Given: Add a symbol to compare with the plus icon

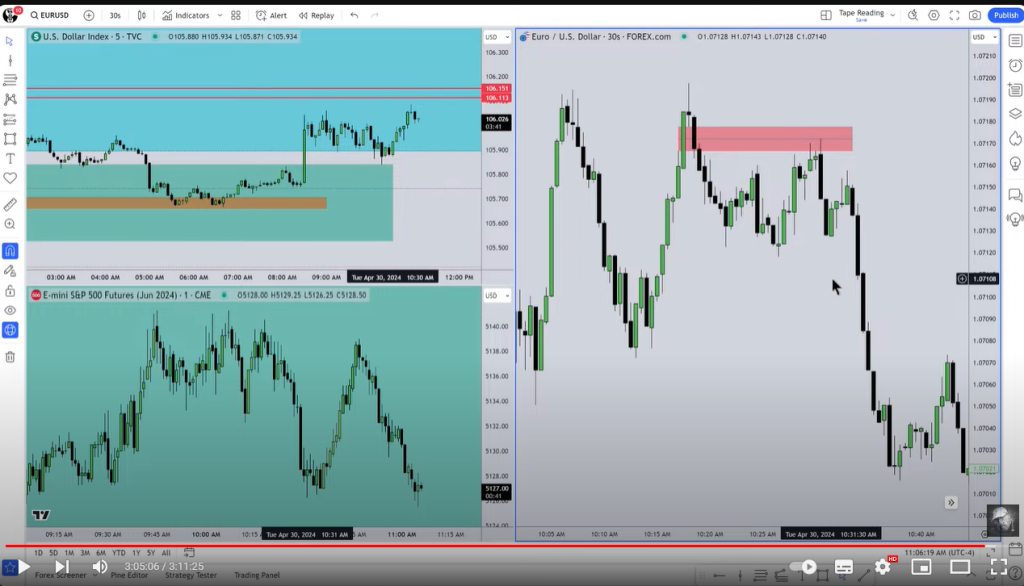Looking at the screenshot, I should 89,15.
